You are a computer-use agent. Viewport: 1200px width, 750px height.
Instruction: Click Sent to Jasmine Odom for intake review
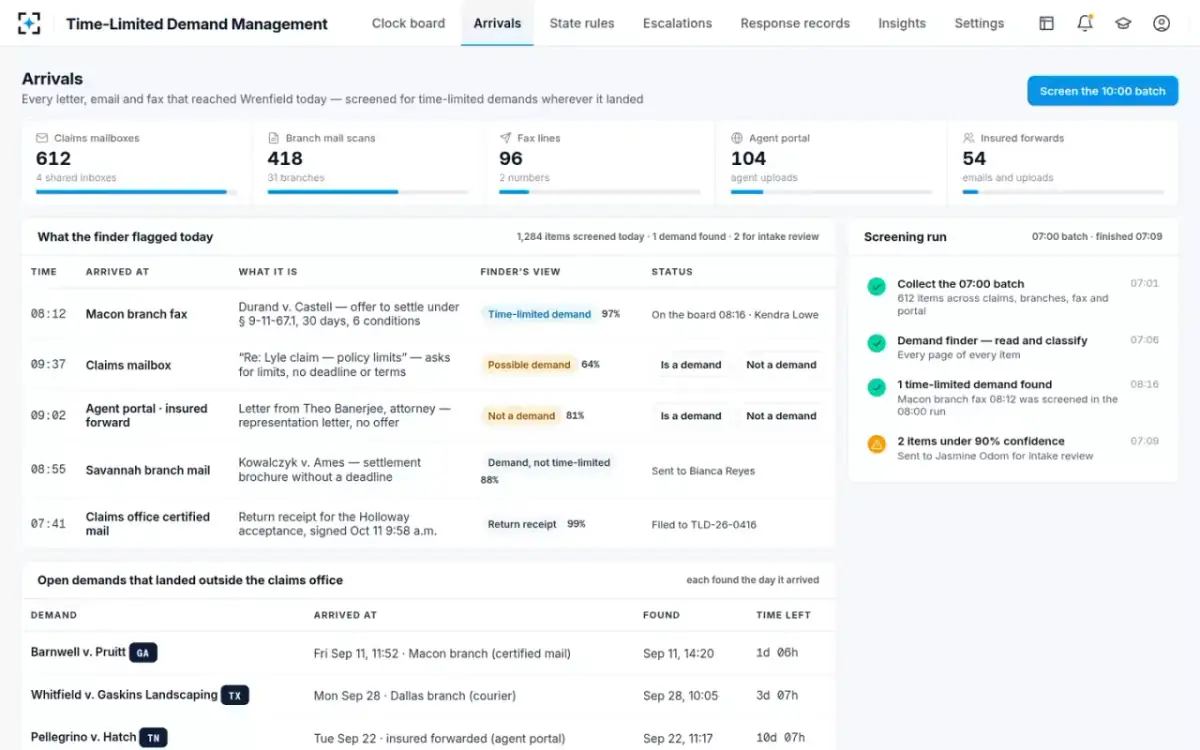pyautogui.click(x=995, y=456)
